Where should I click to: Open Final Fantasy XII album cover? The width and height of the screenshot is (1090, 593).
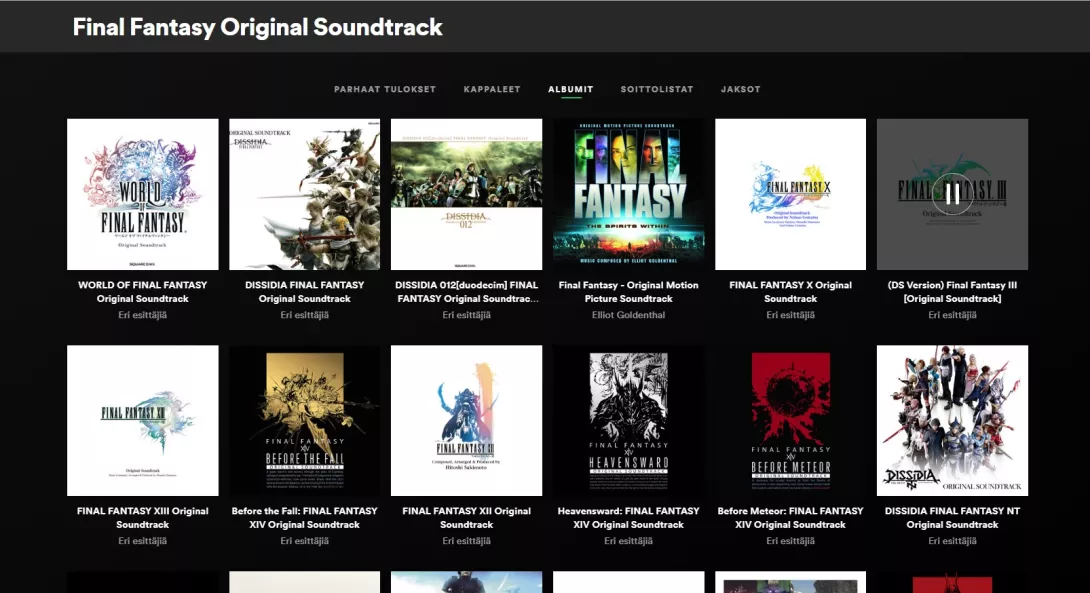coord(466,421)
